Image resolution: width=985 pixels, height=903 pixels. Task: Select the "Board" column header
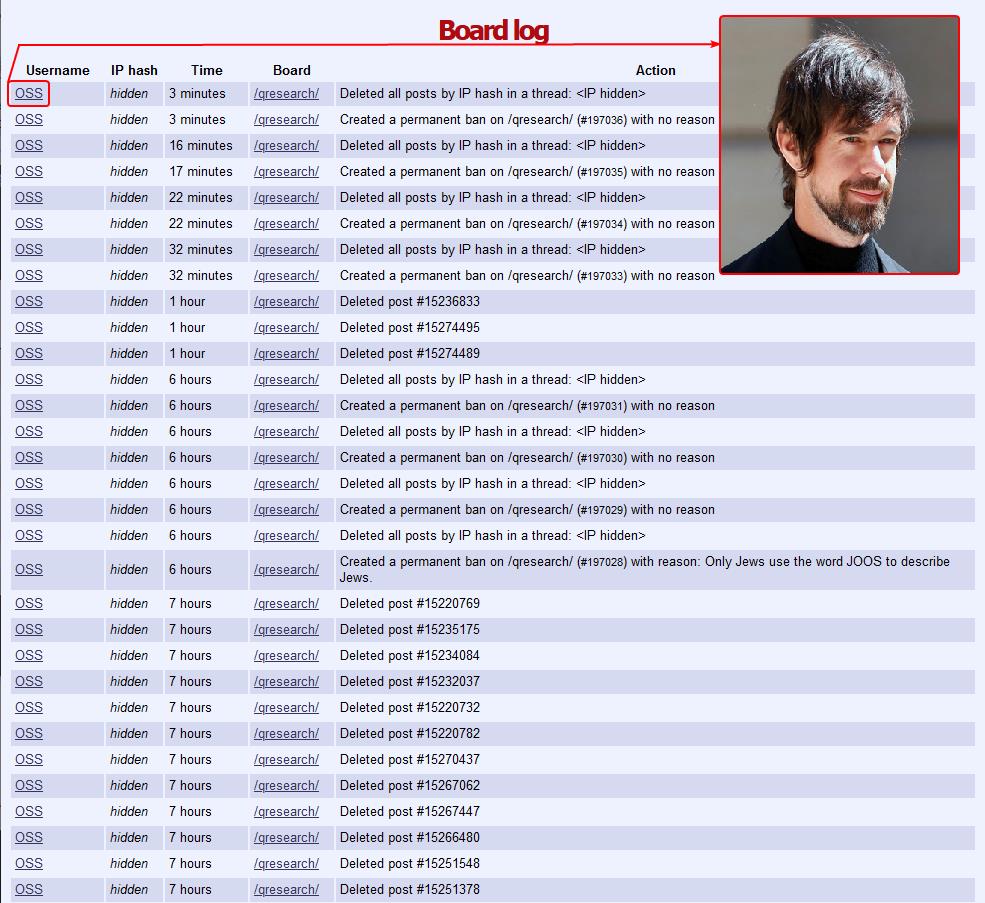pos(292,70)
